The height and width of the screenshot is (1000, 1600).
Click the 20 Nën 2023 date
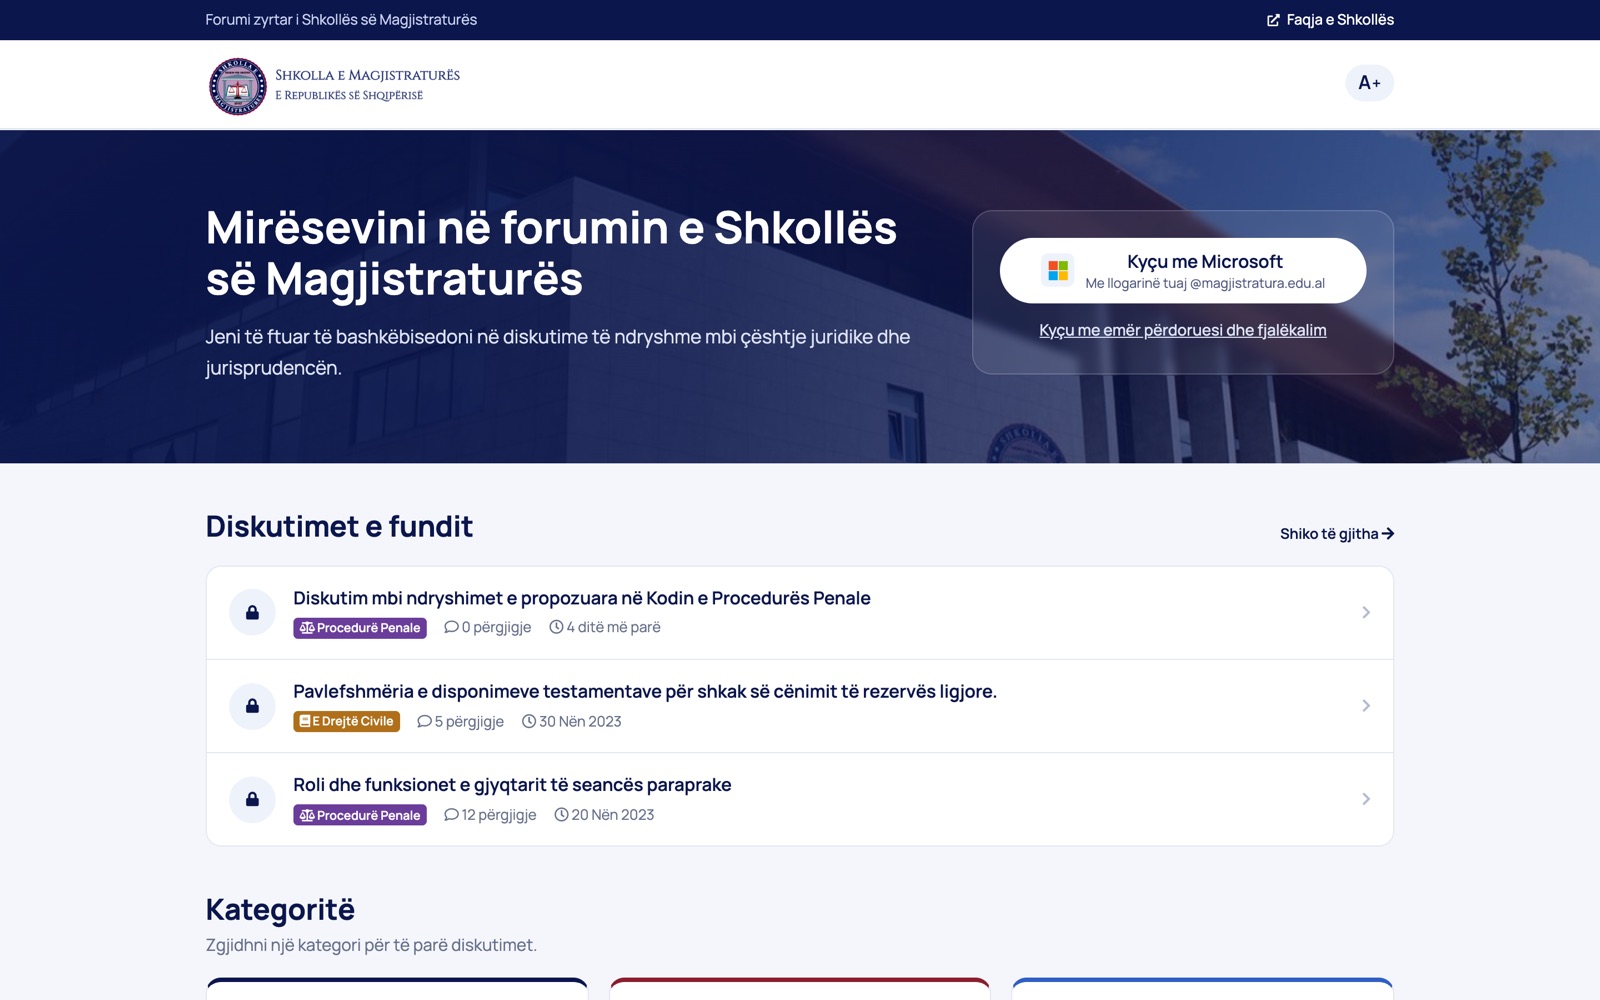[605, 815]
